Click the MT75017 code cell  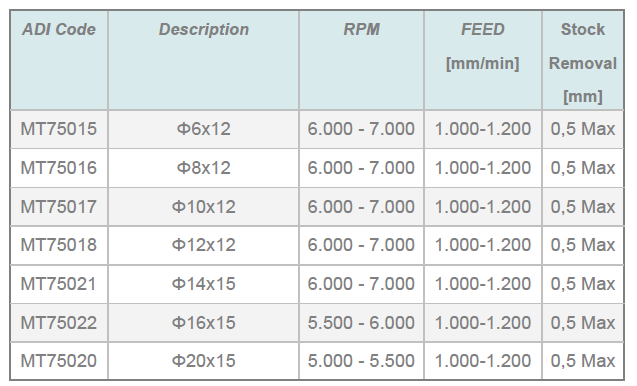click(x=59, y=206)
